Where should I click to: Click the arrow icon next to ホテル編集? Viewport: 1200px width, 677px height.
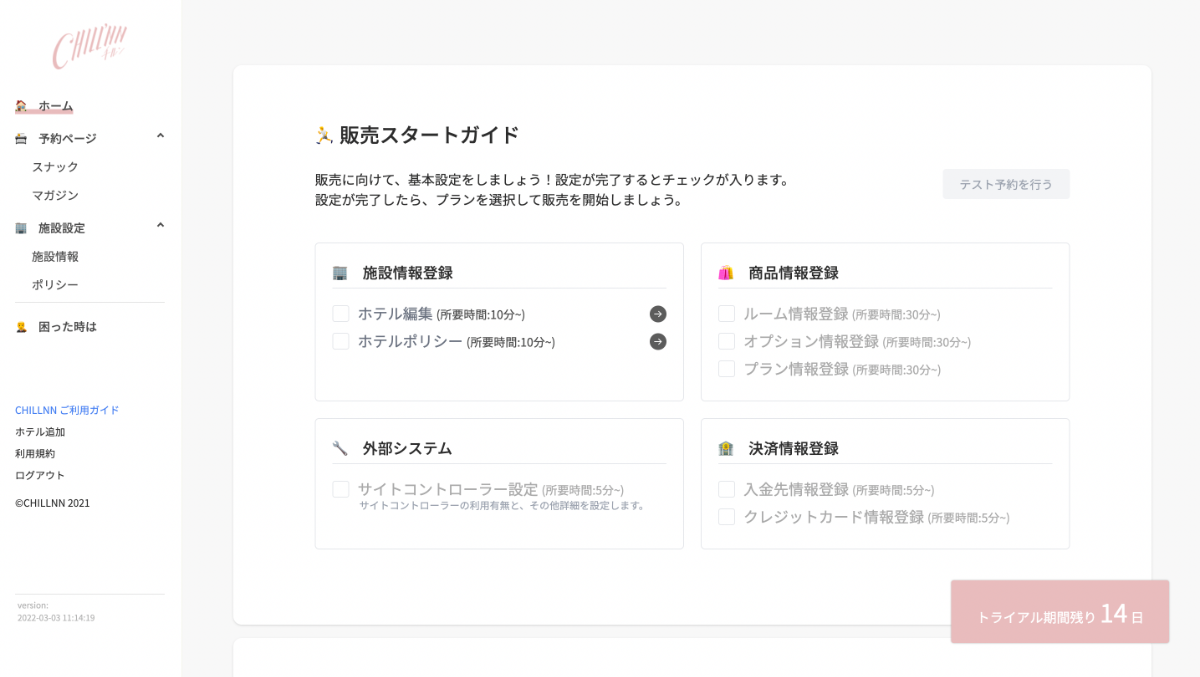click(657, 314)
